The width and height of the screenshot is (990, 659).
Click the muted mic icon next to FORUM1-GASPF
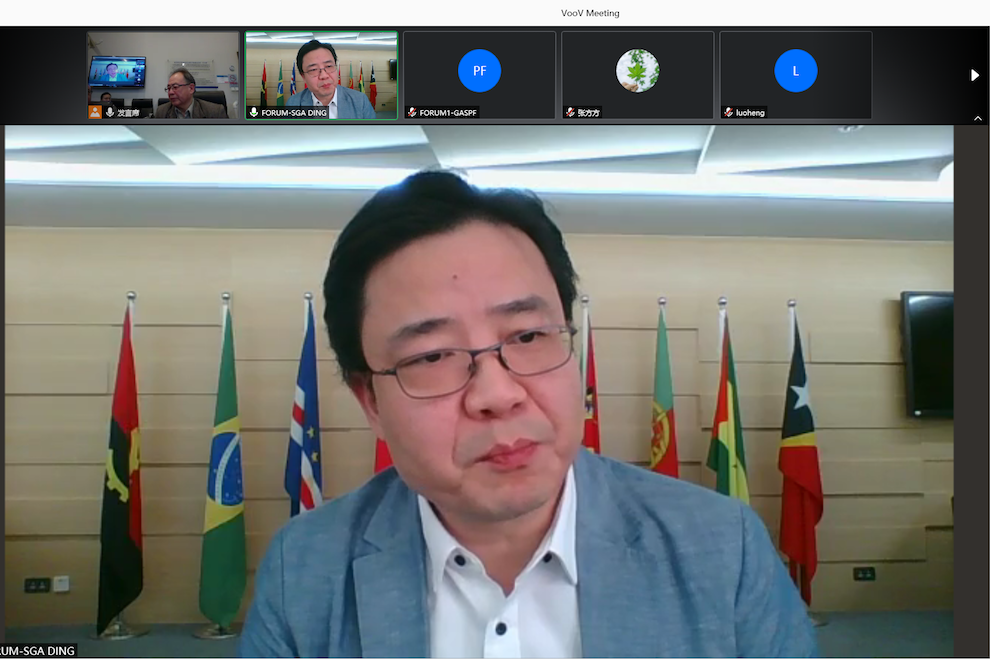click(x=412, y=113)
